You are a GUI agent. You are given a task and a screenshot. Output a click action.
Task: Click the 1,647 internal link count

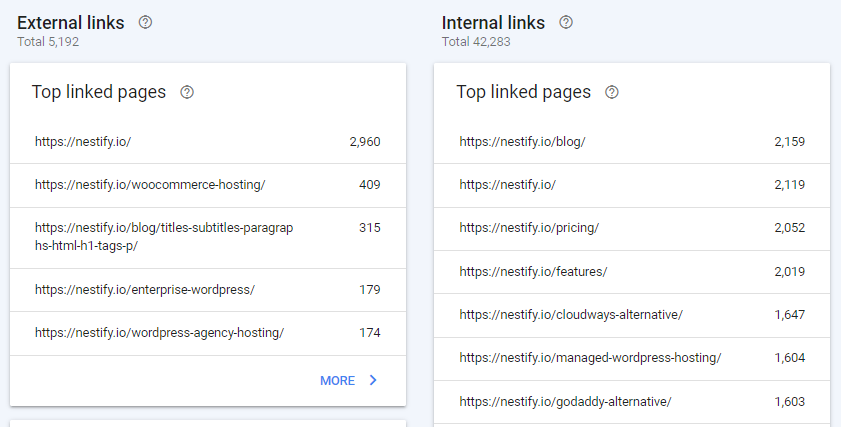[790, 314]
